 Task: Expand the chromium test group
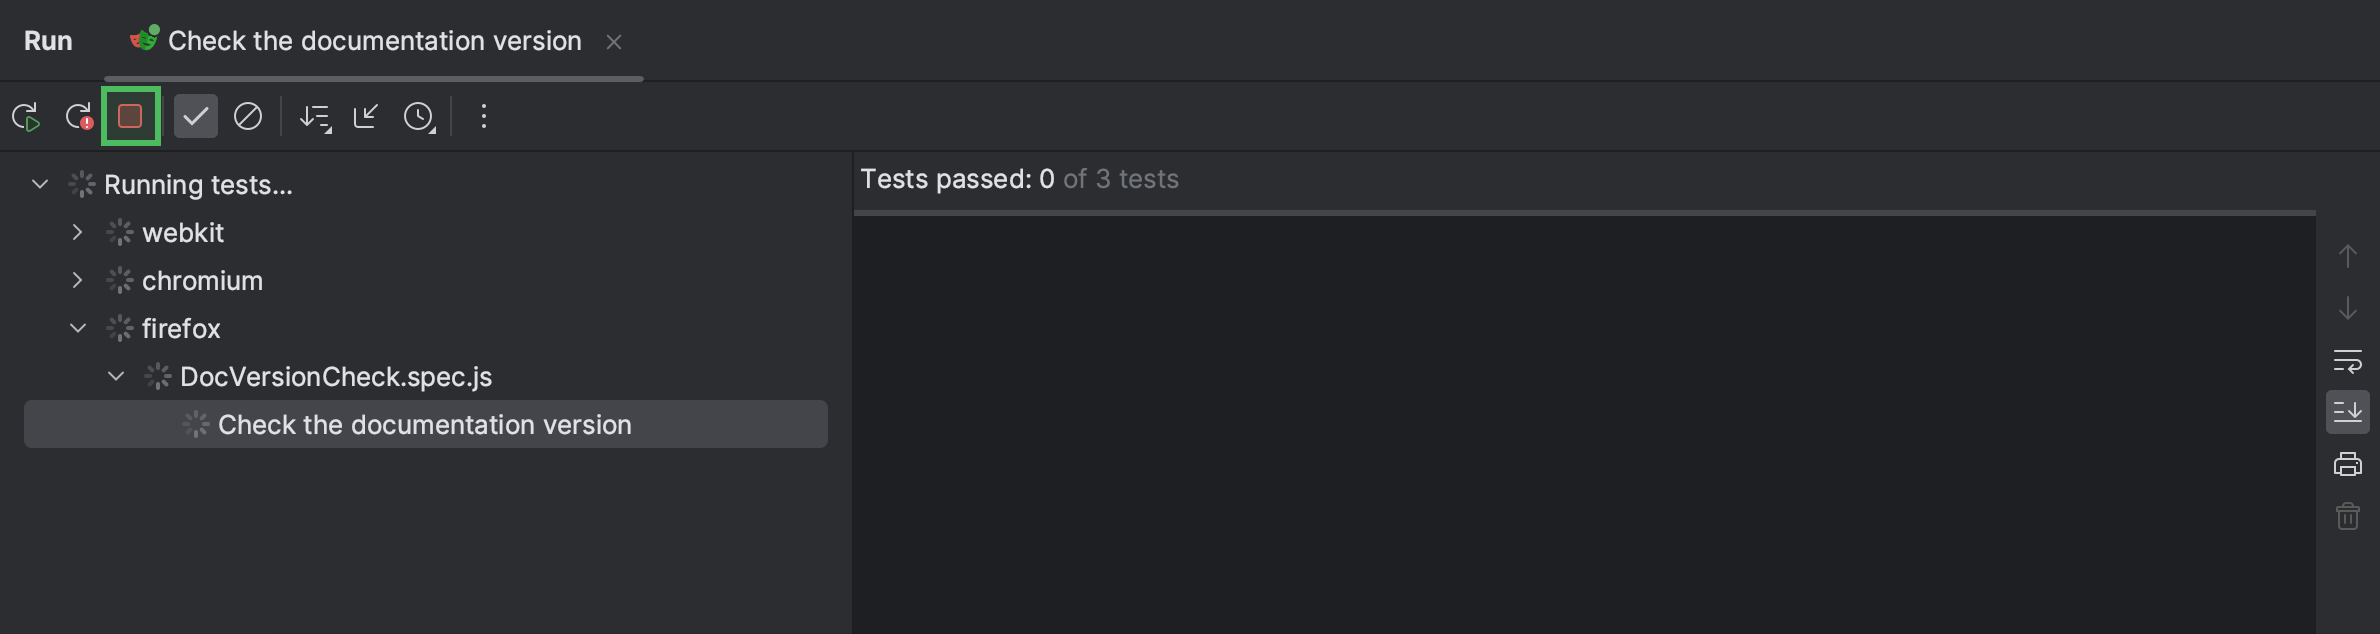click(x=78, y=280)
